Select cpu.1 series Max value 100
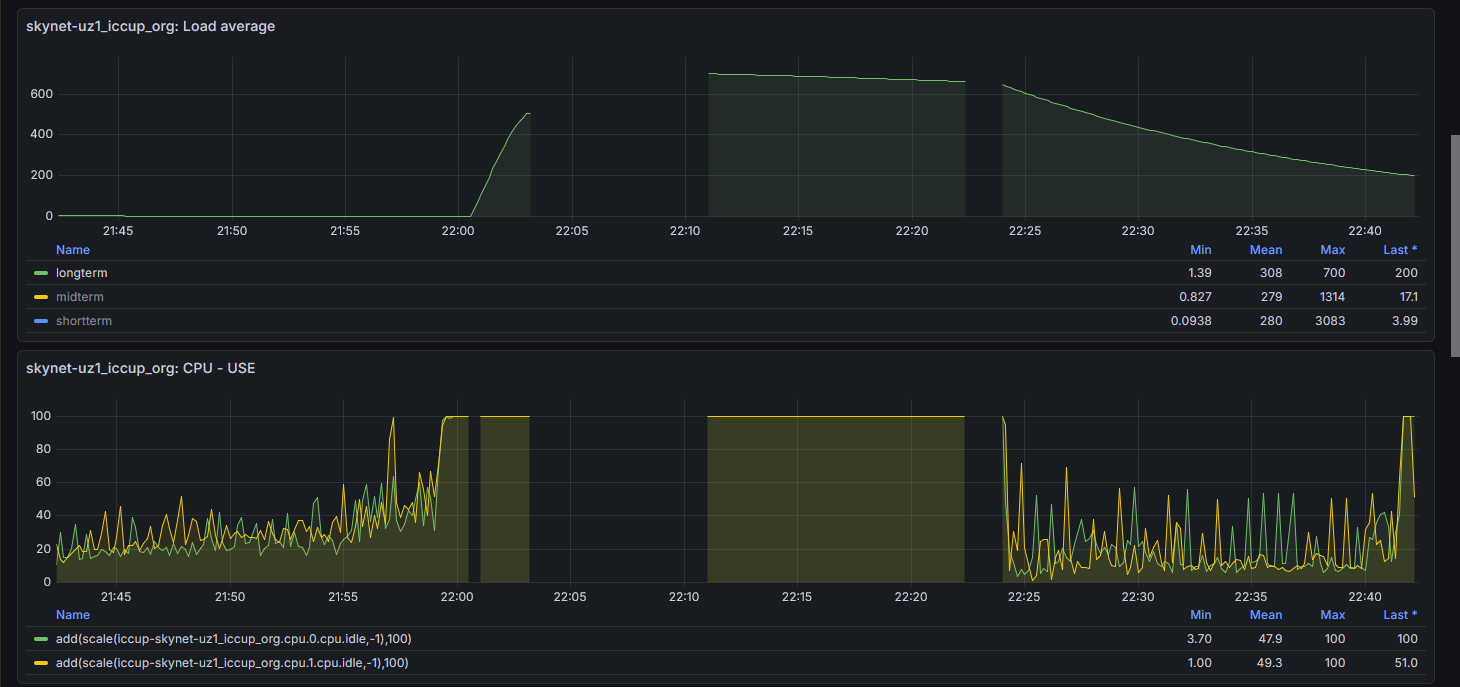The height and width of the screenshot is (687, 1460). (1335, 662)
